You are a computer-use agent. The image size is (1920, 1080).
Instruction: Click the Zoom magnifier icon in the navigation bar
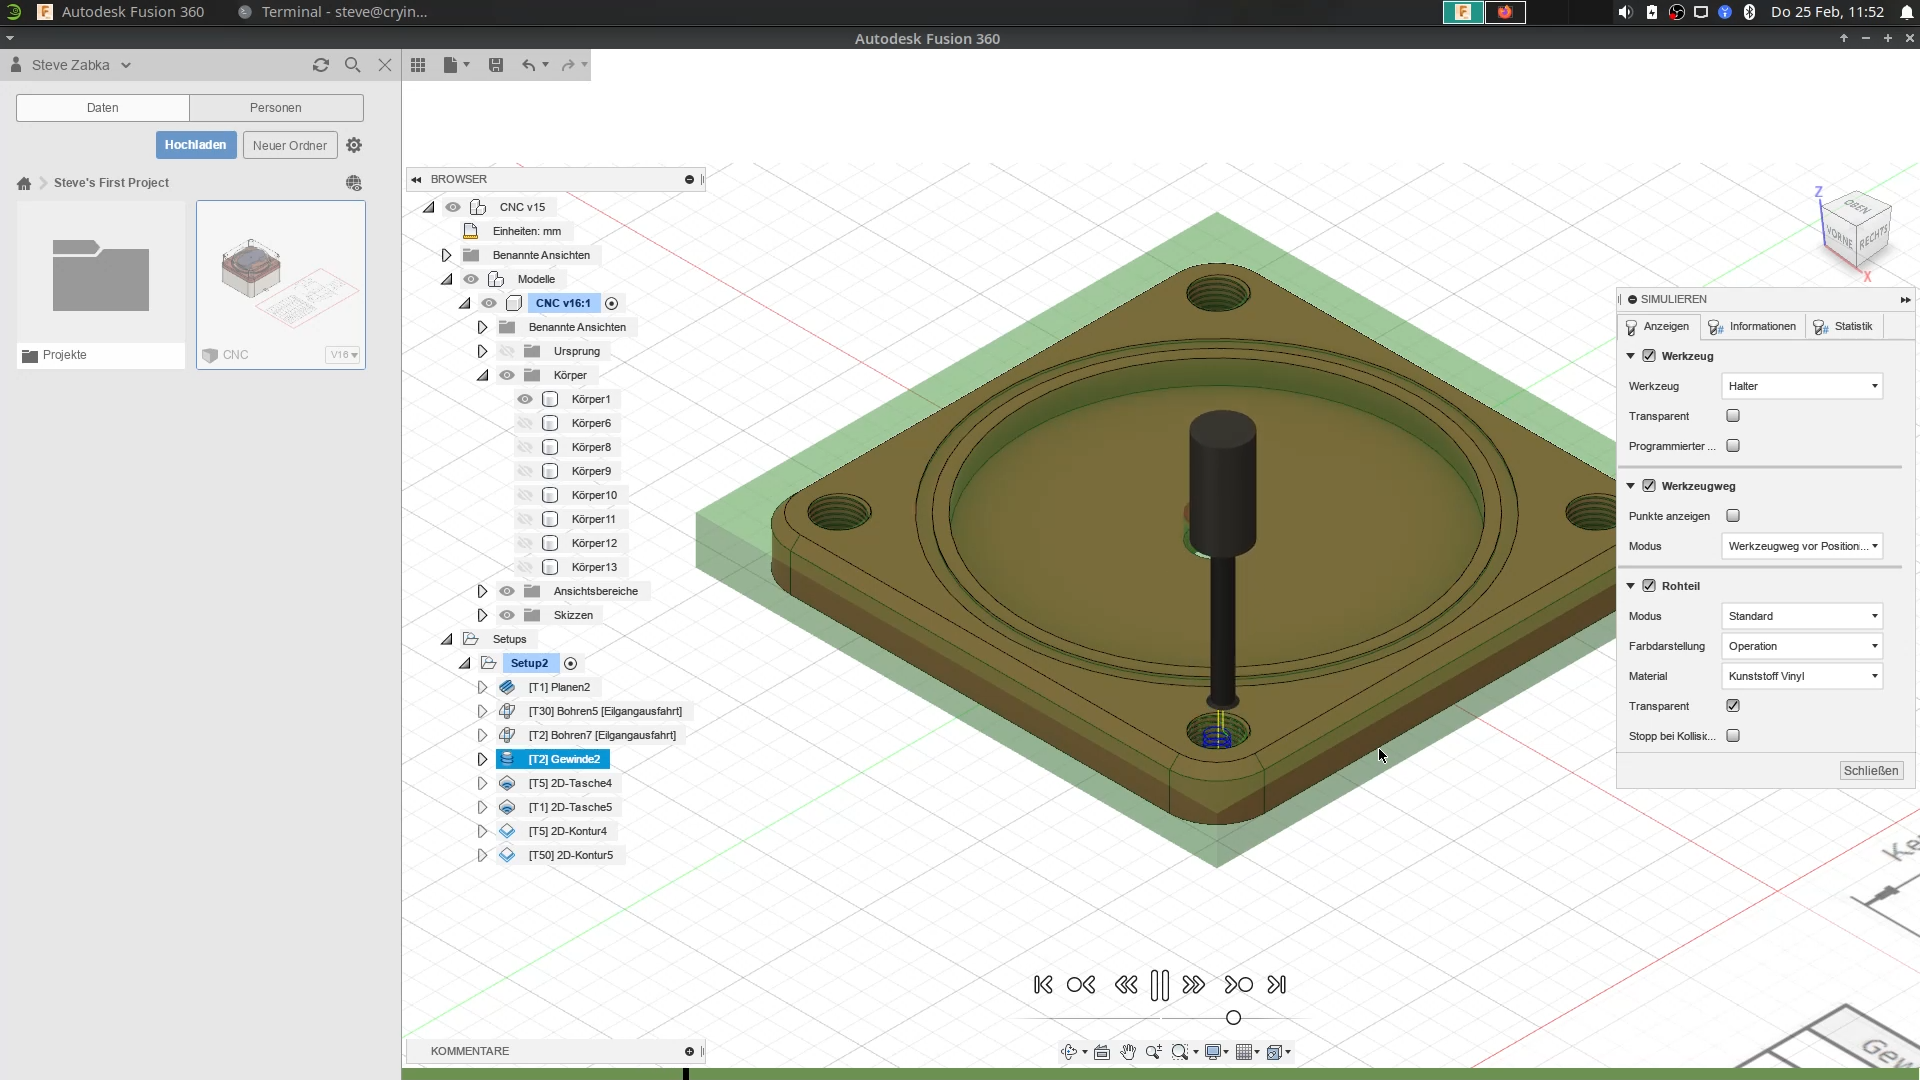(1153, 1052)
